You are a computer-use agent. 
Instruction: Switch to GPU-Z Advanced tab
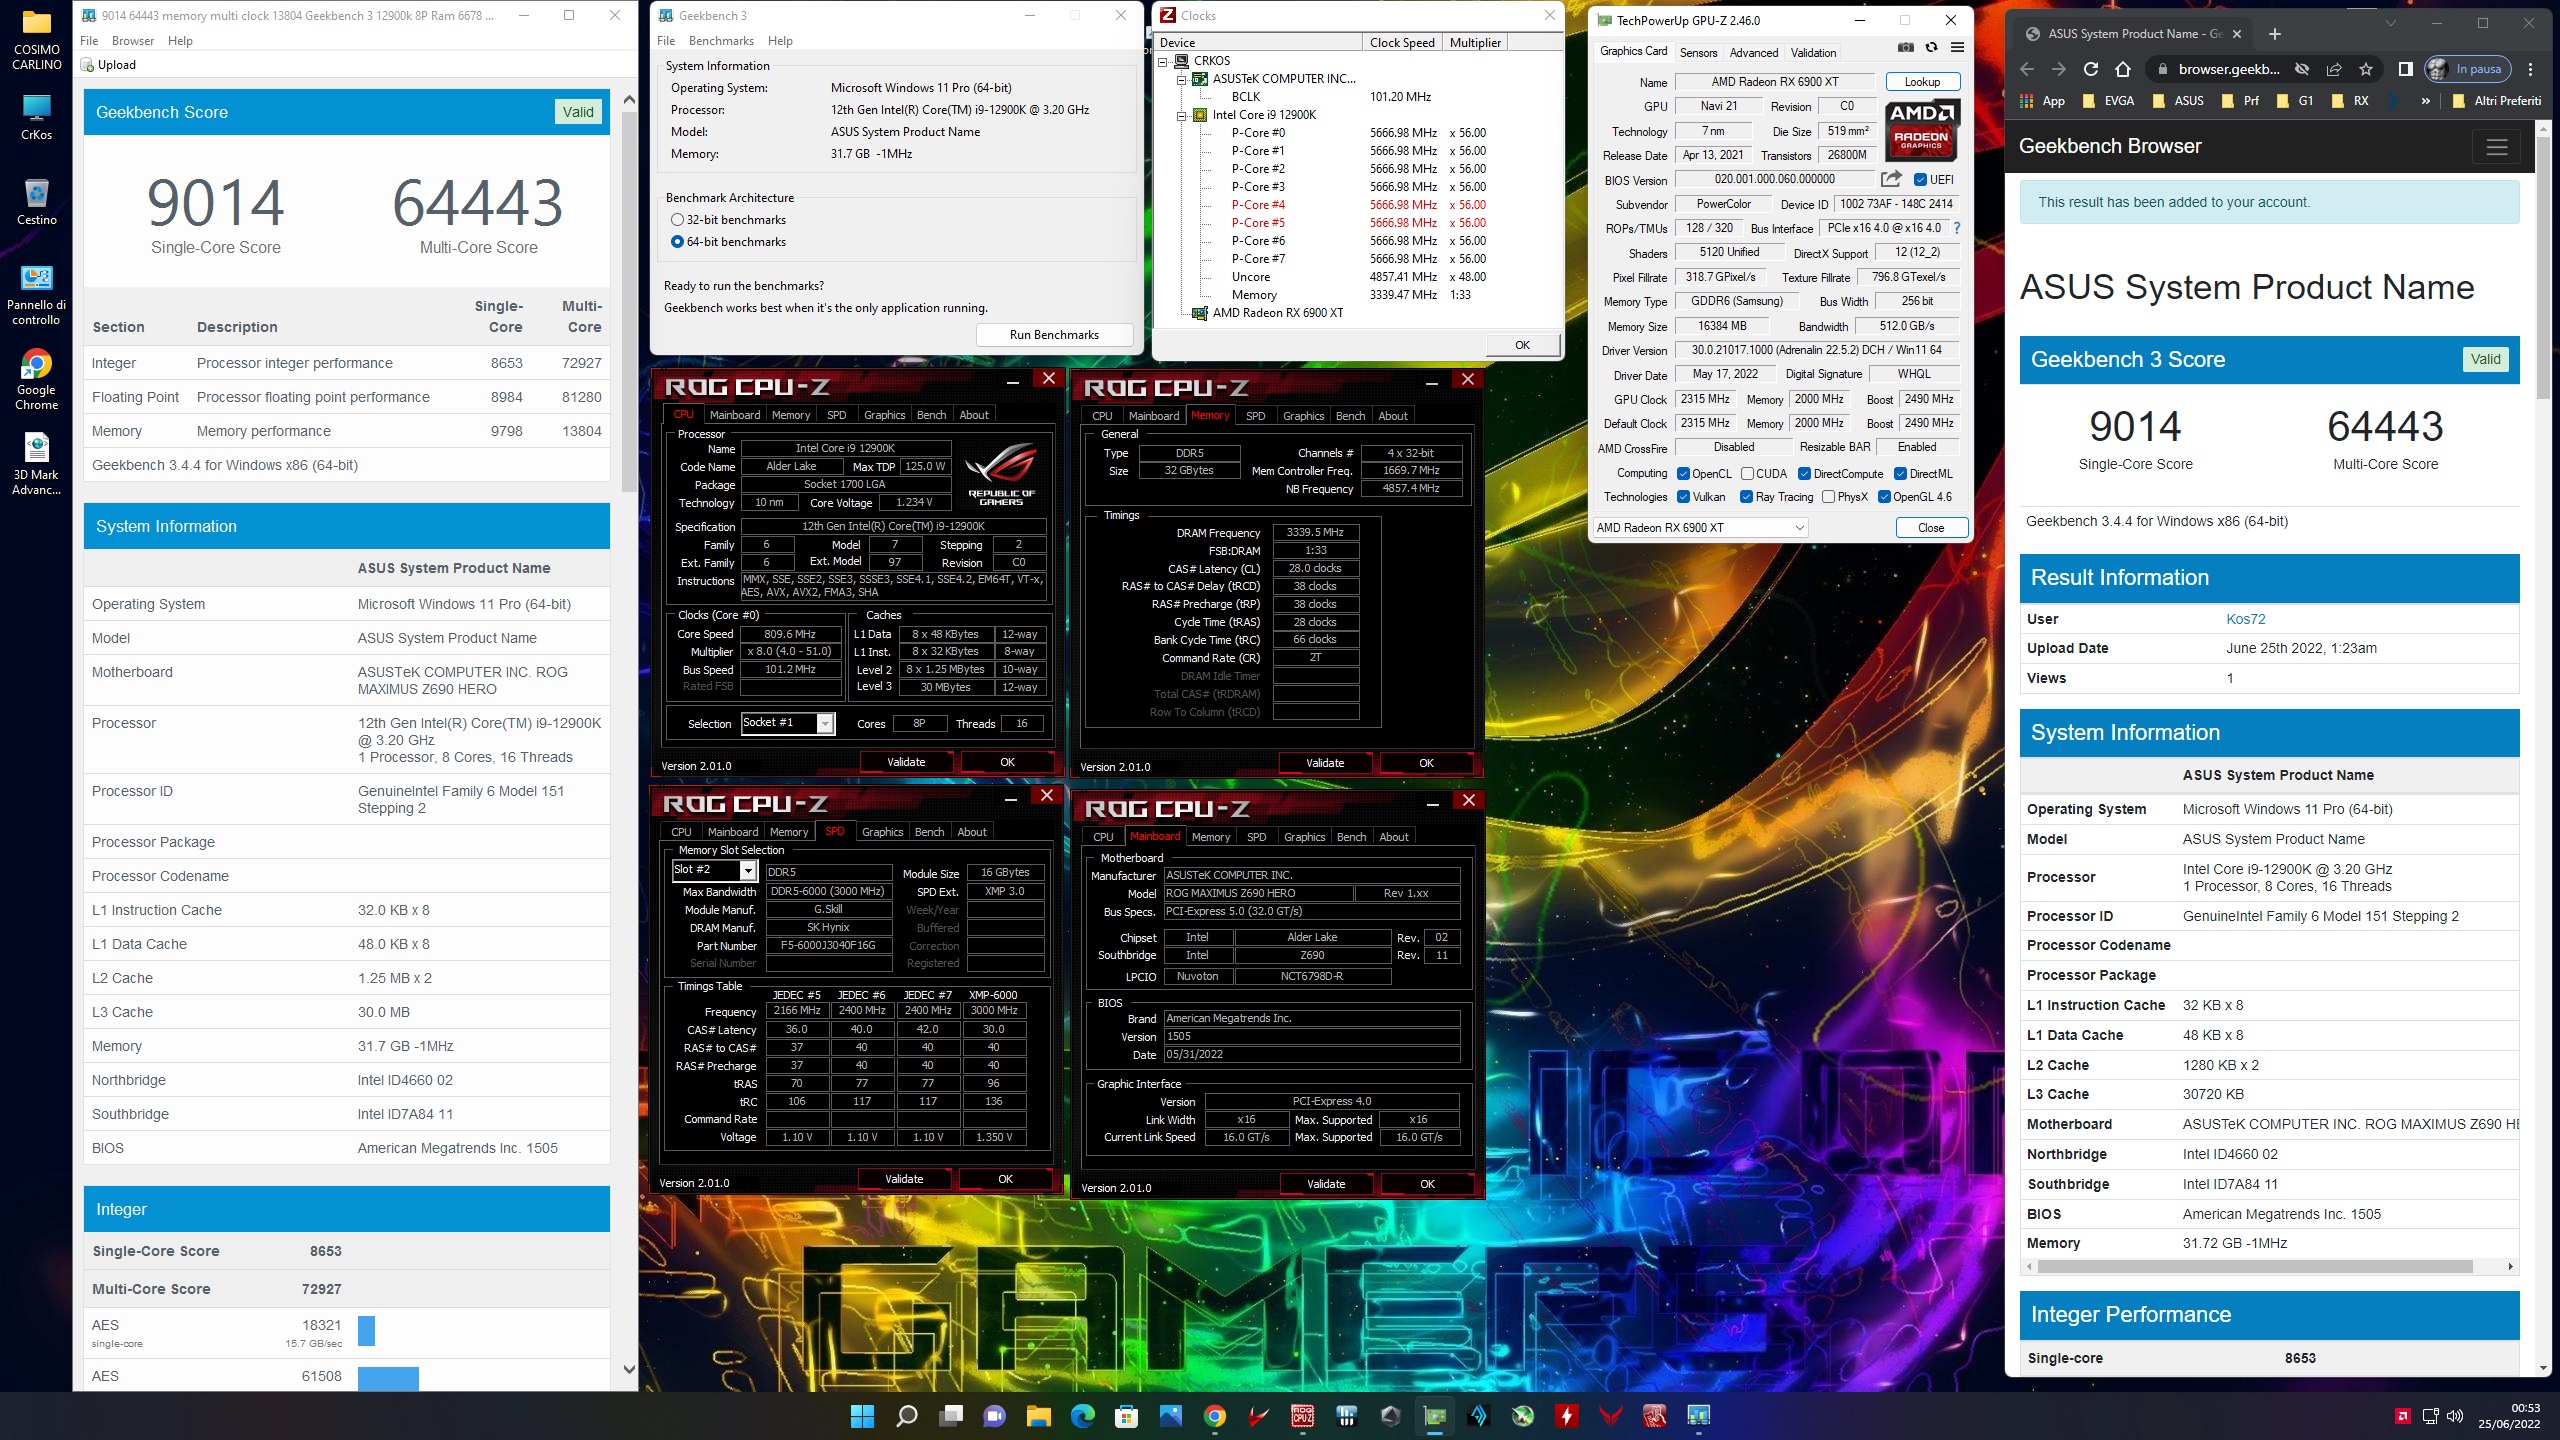pos(1754,53)
